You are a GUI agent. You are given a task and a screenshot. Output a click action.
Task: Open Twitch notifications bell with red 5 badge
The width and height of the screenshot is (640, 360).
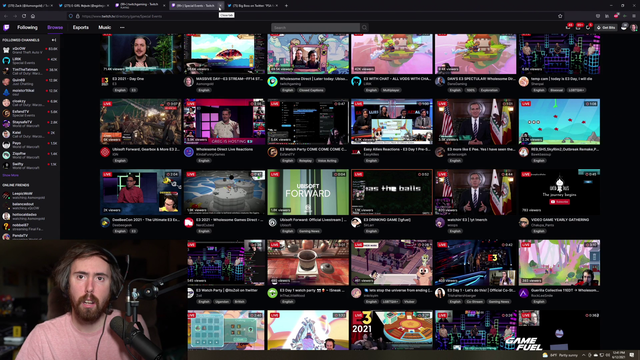tap(588, 27)
